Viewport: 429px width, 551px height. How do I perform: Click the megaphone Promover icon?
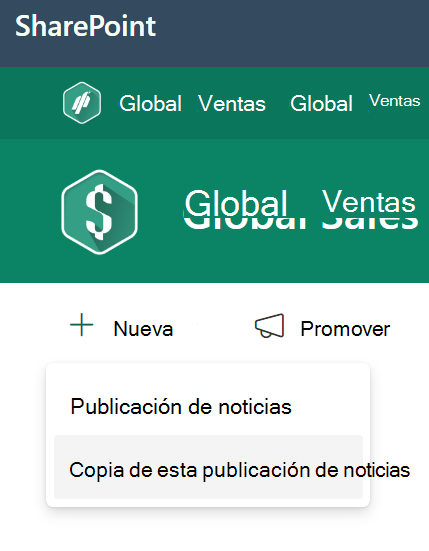pyautogui.click(x=269, y=326)
